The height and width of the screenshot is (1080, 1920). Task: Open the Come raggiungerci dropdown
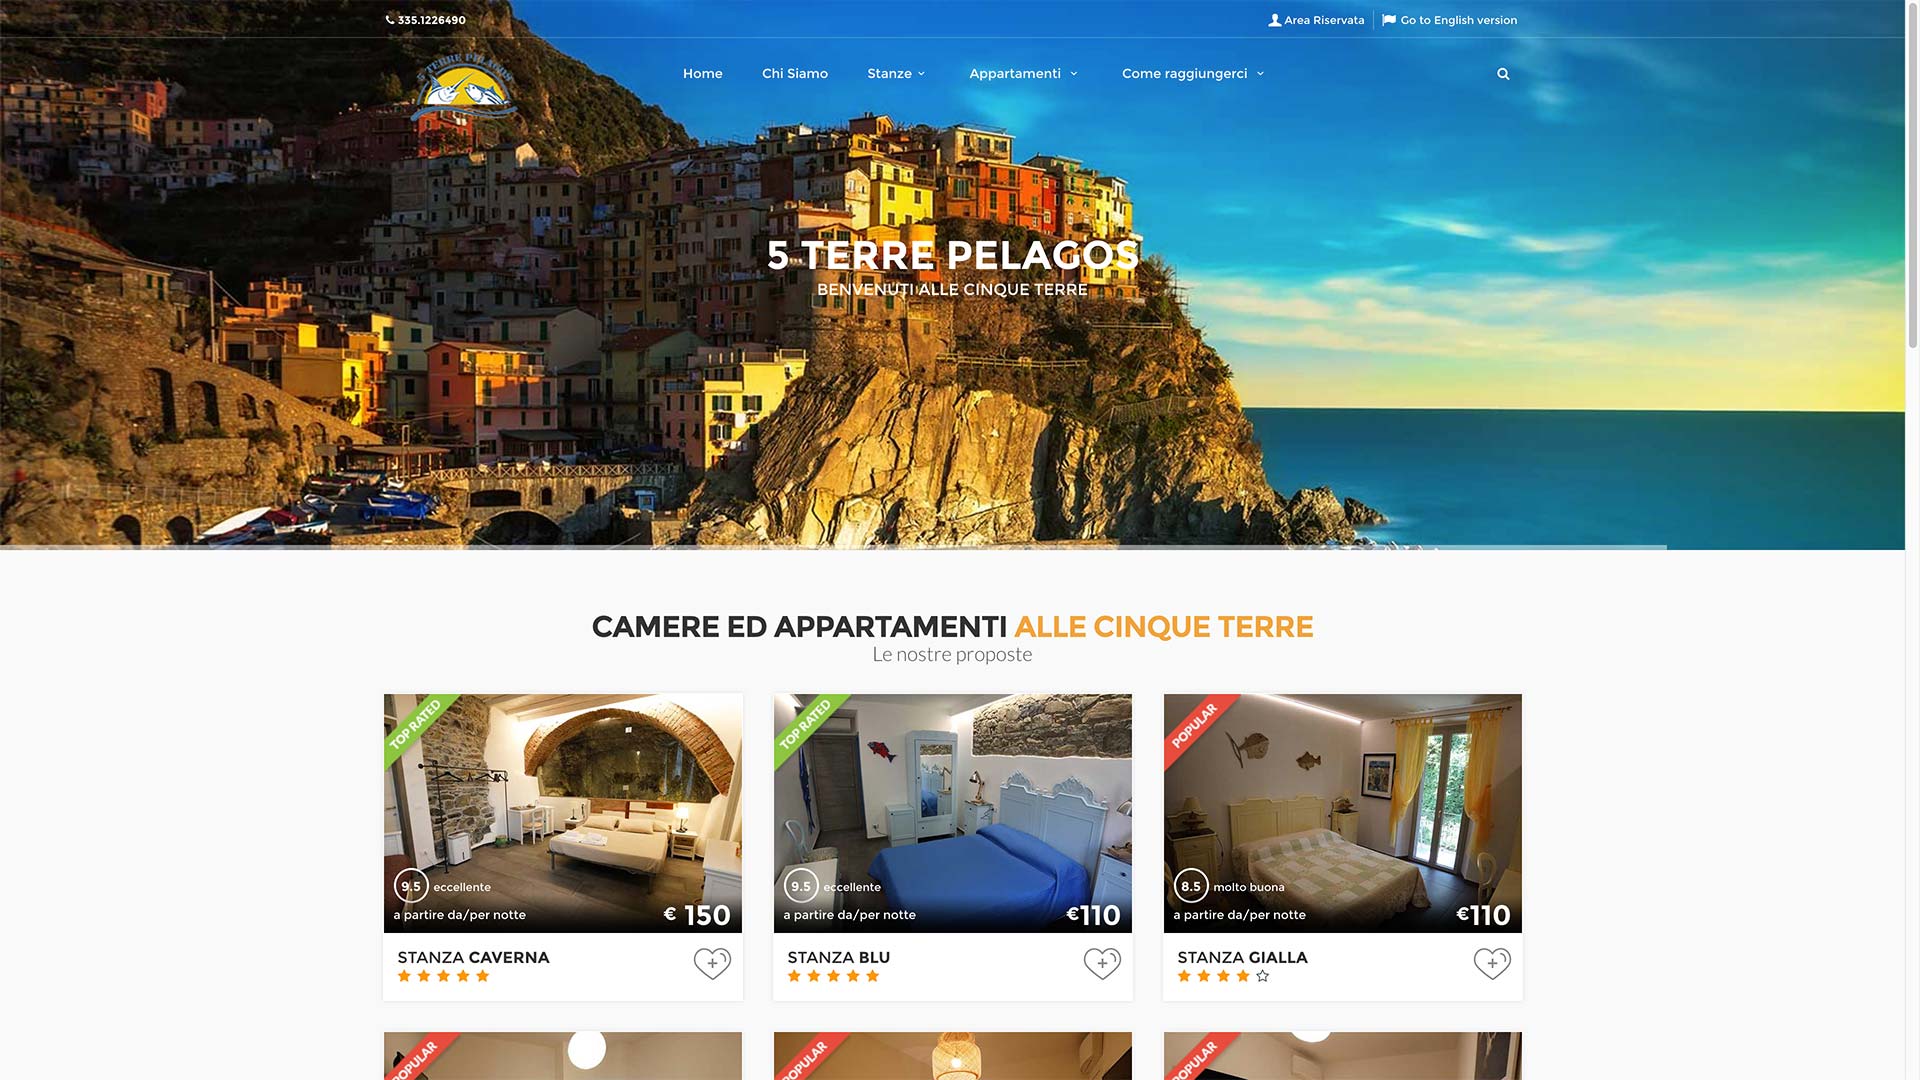point(1193,74)
